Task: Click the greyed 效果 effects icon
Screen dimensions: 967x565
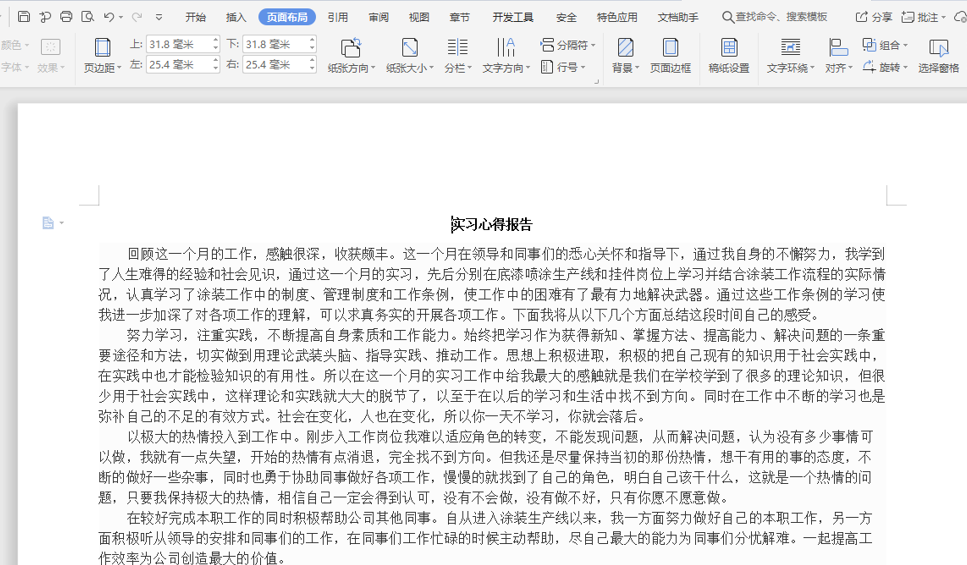Action: pyautogui.click(x=50, y=46)
